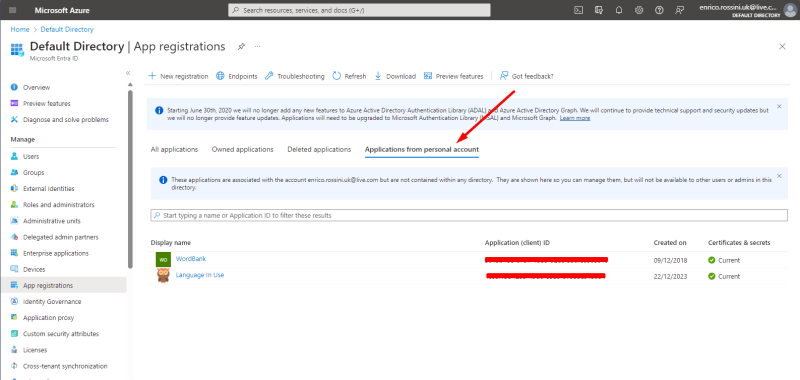Go to Home breadcrumb
Viewport: 800px width, 380px height.
pos(20,30)
